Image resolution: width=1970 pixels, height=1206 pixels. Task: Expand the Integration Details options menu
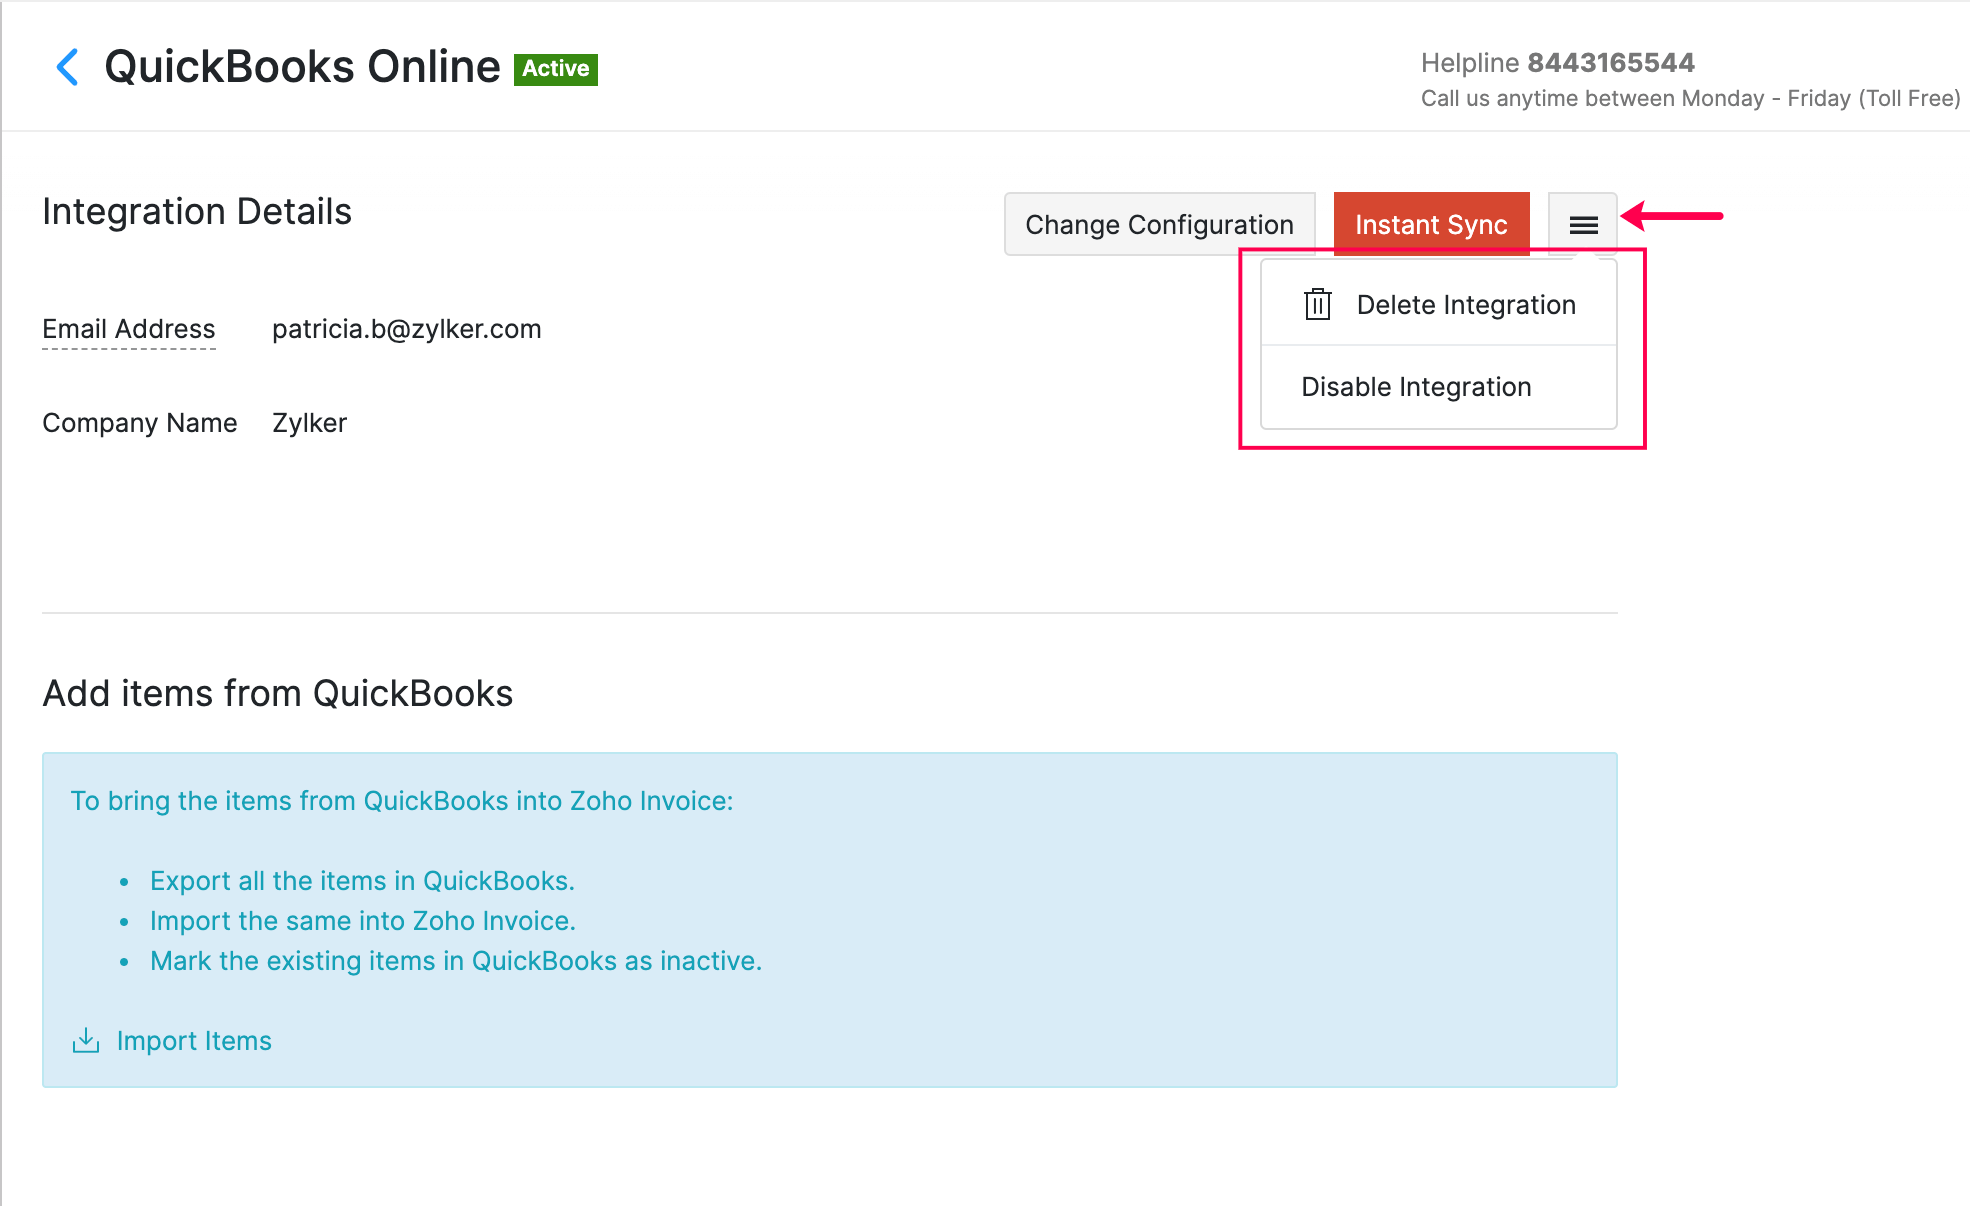click(1582, 222)
